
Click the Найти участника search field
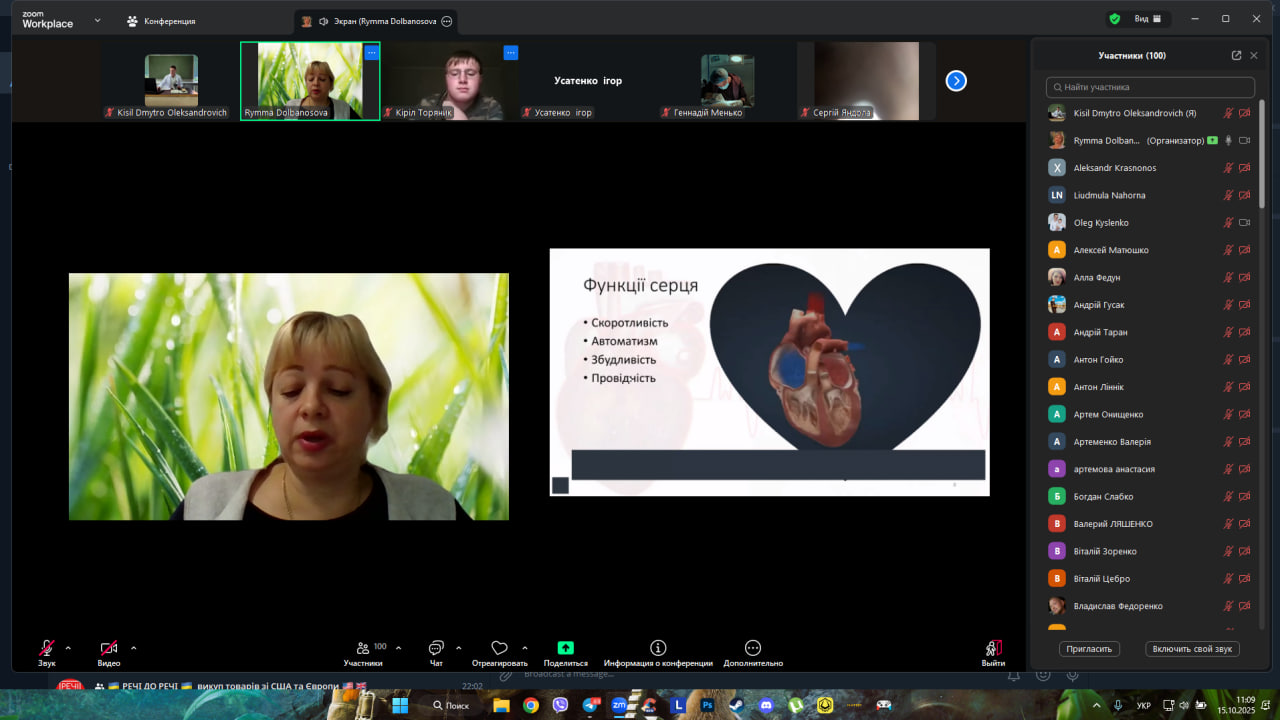(x=1150, y=88)
